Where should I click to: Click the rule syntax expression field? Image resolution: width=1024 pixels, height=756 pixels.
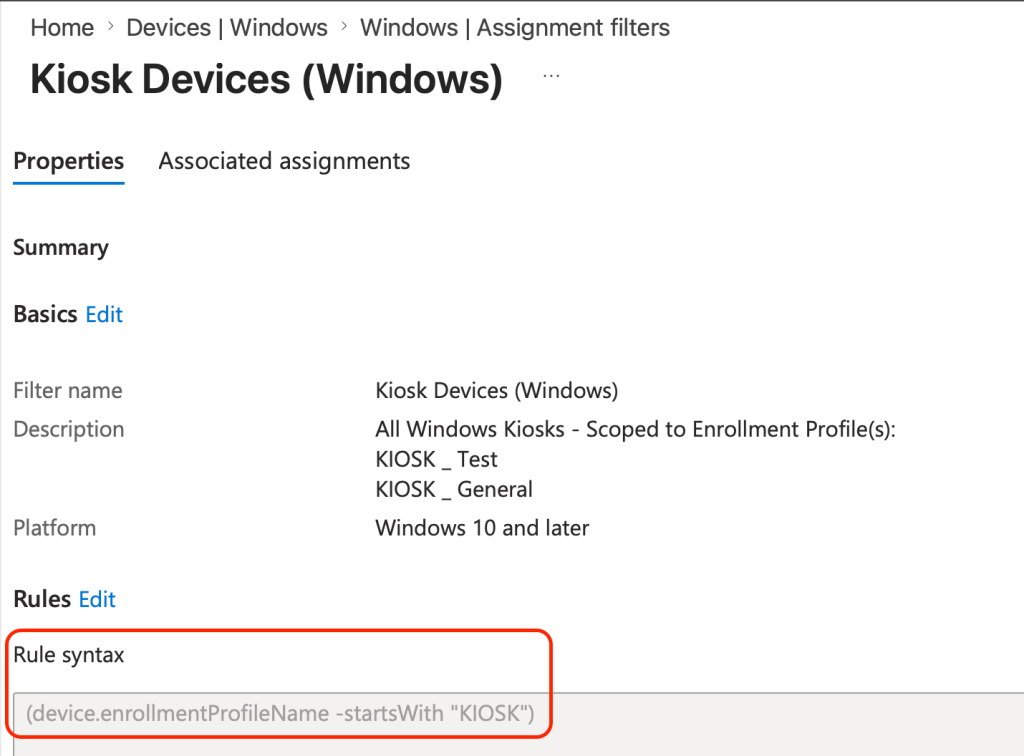(280, 714)
